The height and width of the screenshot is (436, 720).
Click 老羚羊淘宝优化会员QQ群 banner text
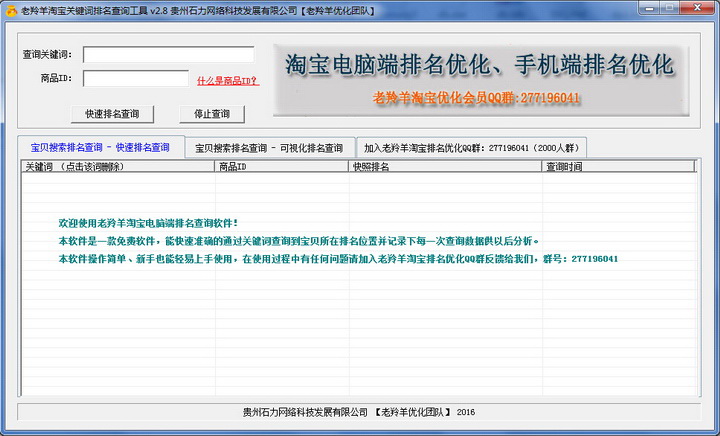pyautogui.click(x=476, y=98)
